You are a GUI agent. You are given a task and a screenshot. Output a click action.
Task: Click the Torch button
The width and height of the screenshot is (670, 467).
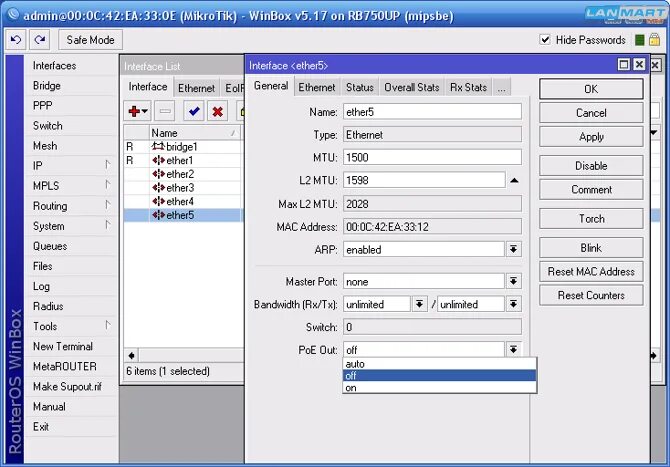[591, 219]
